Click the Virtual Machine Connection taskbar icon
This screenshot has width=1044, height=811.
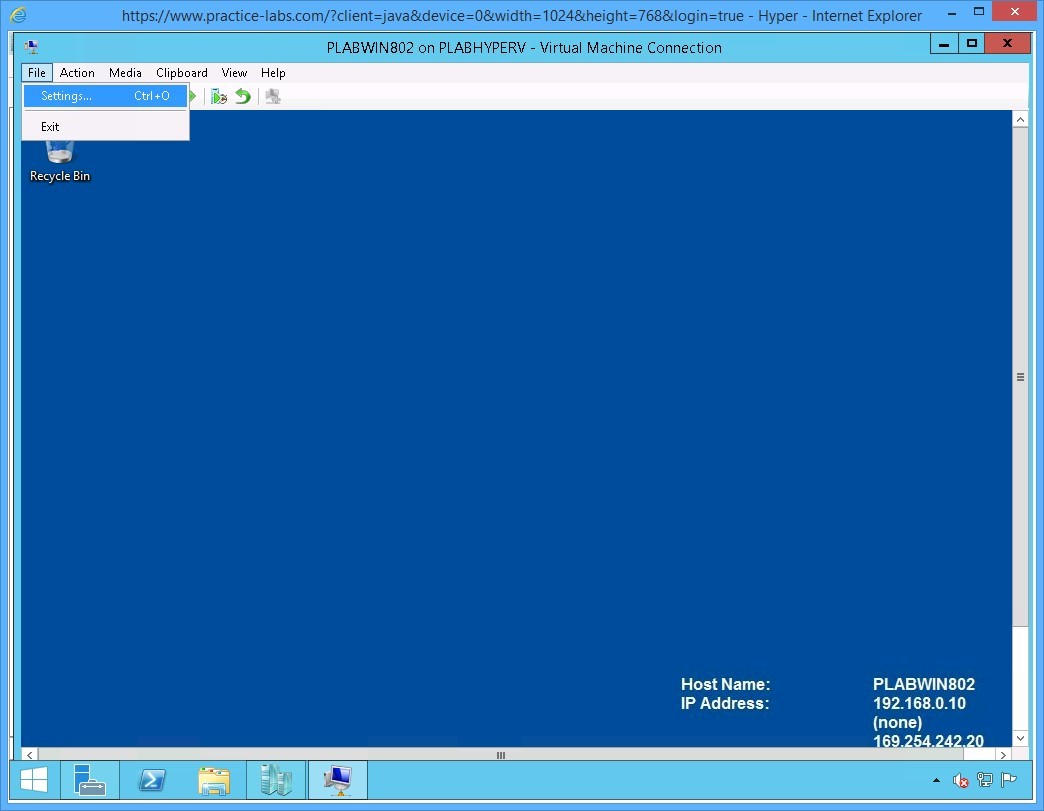337,780
